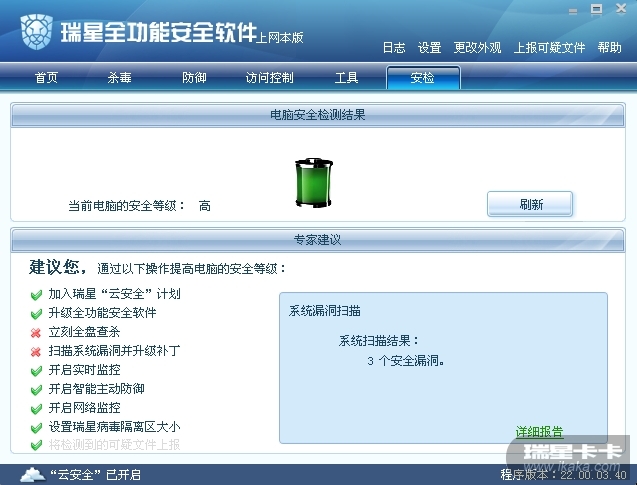This screenshot has width=637, height=485.
Task: Click the 刷新 button
Action: pos(530,204)
